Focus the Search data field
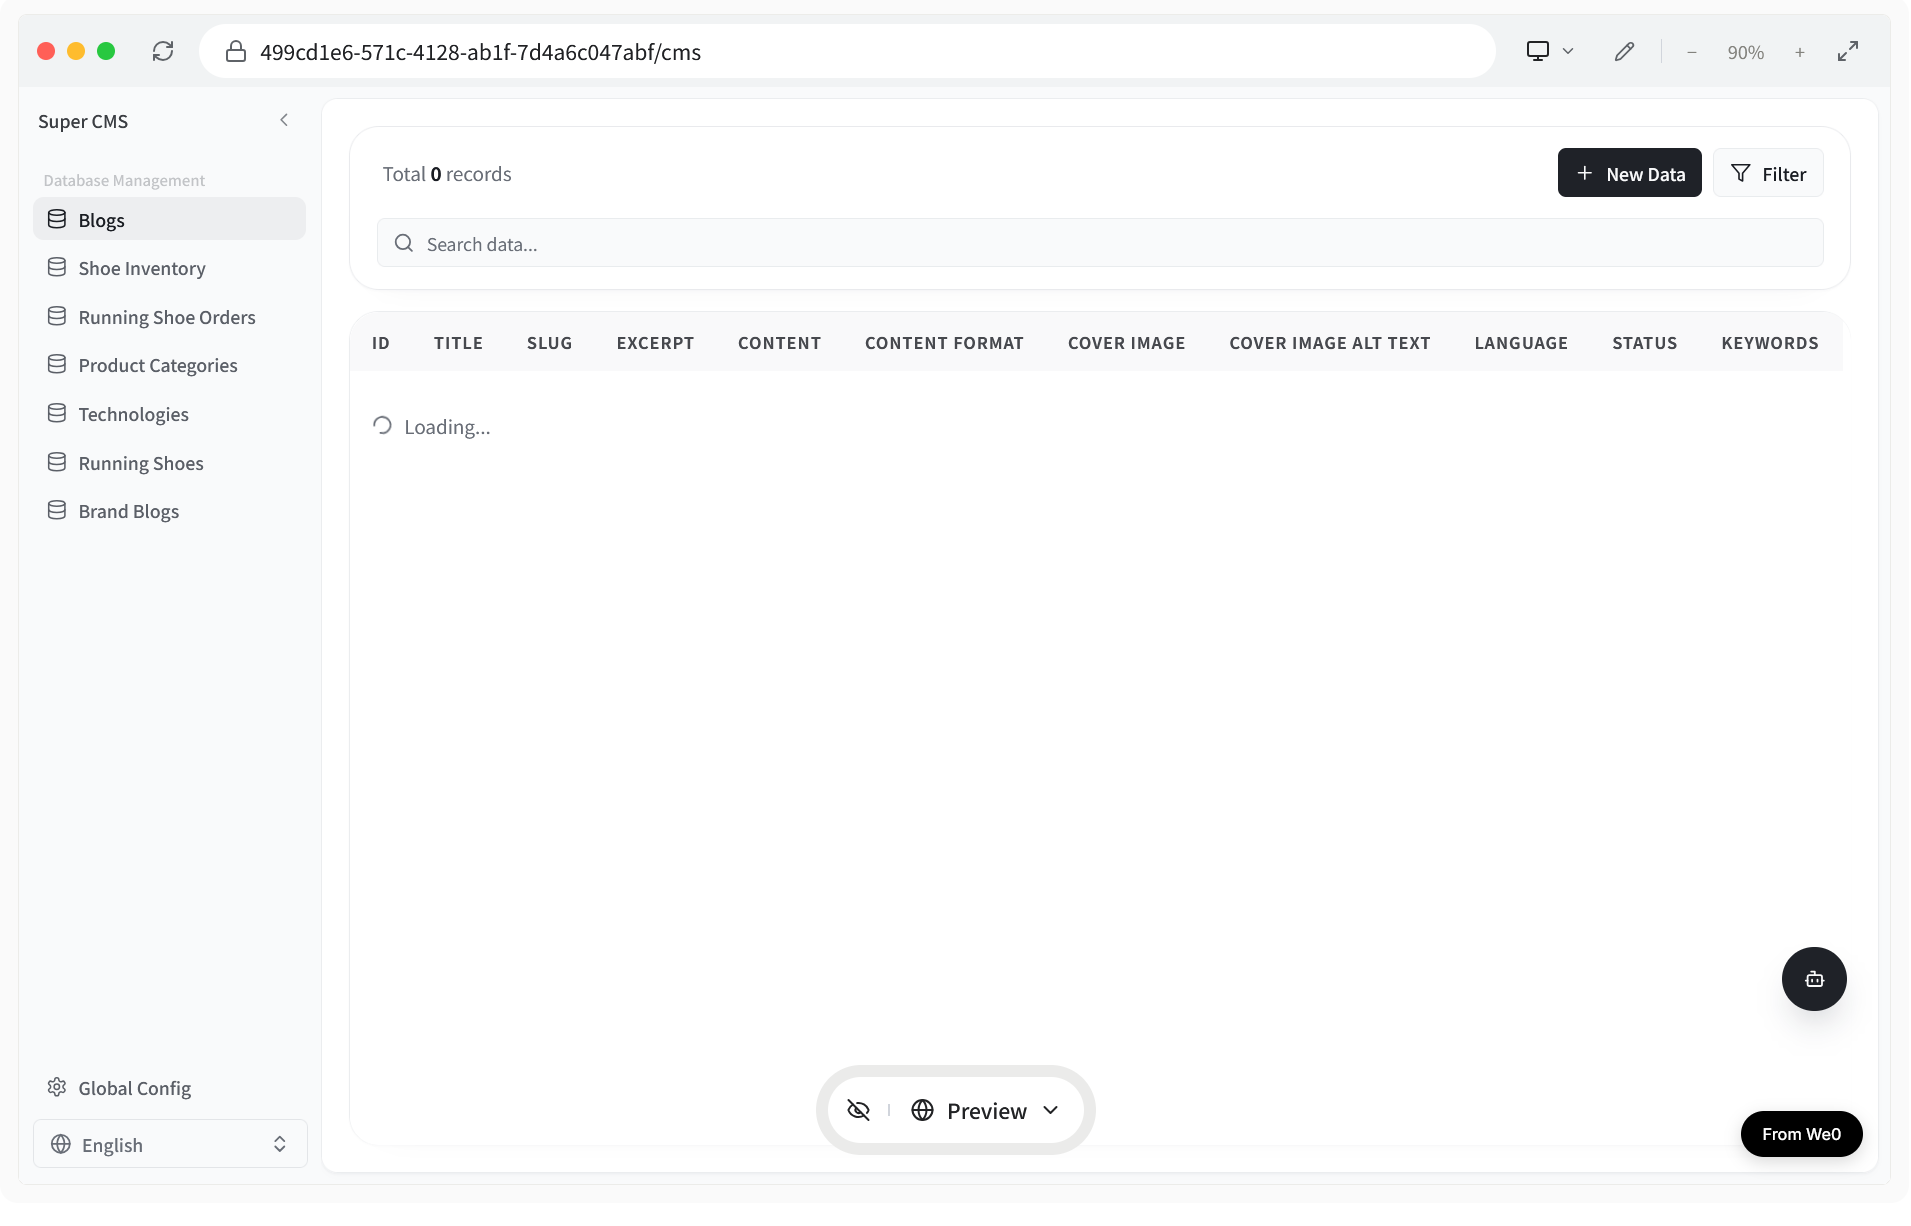 [1100, 243]
